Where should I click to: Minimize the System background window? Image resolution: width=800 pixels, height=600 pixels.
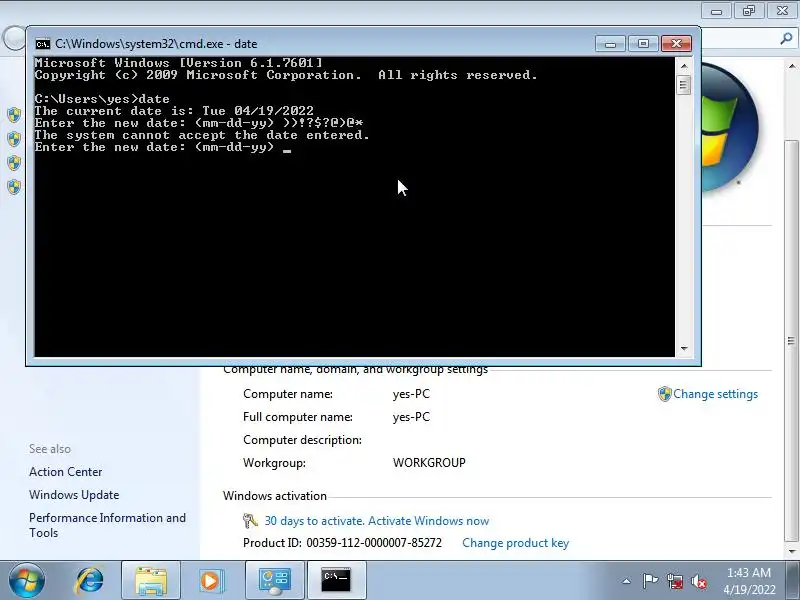pyautogui.click(x=716, y=11)
